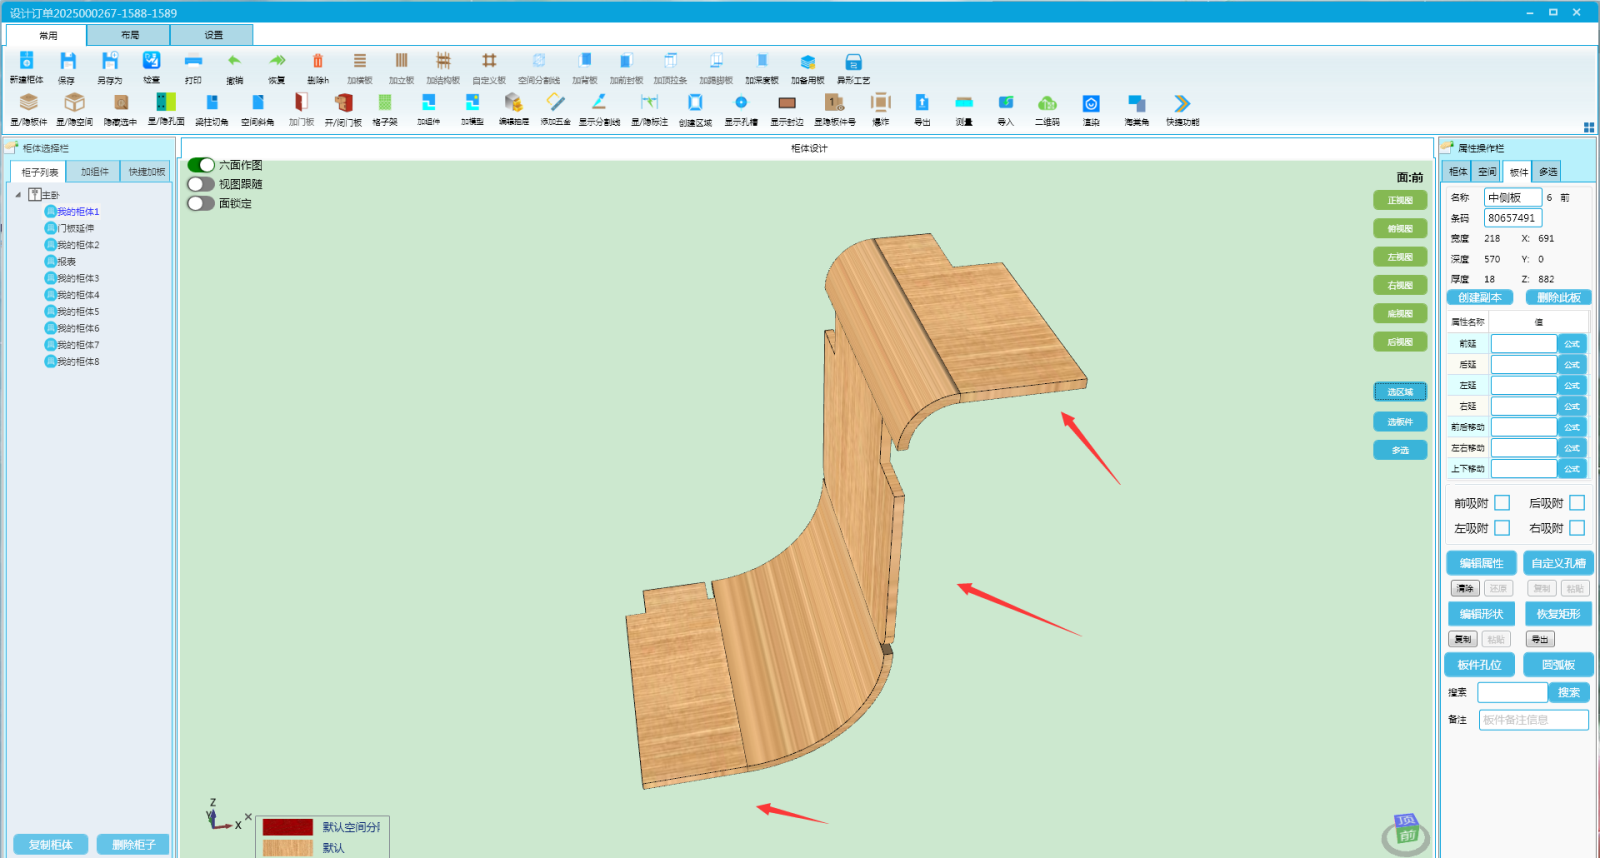
Task: Turn off the 六面作图 toggle
Action: [x=201, y=165]
